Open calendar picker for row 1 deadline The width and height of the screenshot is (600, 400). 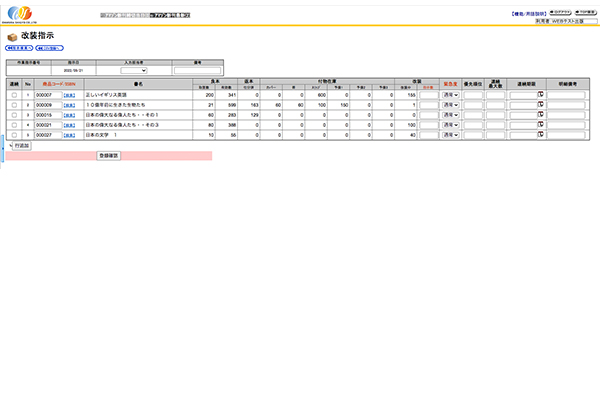pos(540,94)
